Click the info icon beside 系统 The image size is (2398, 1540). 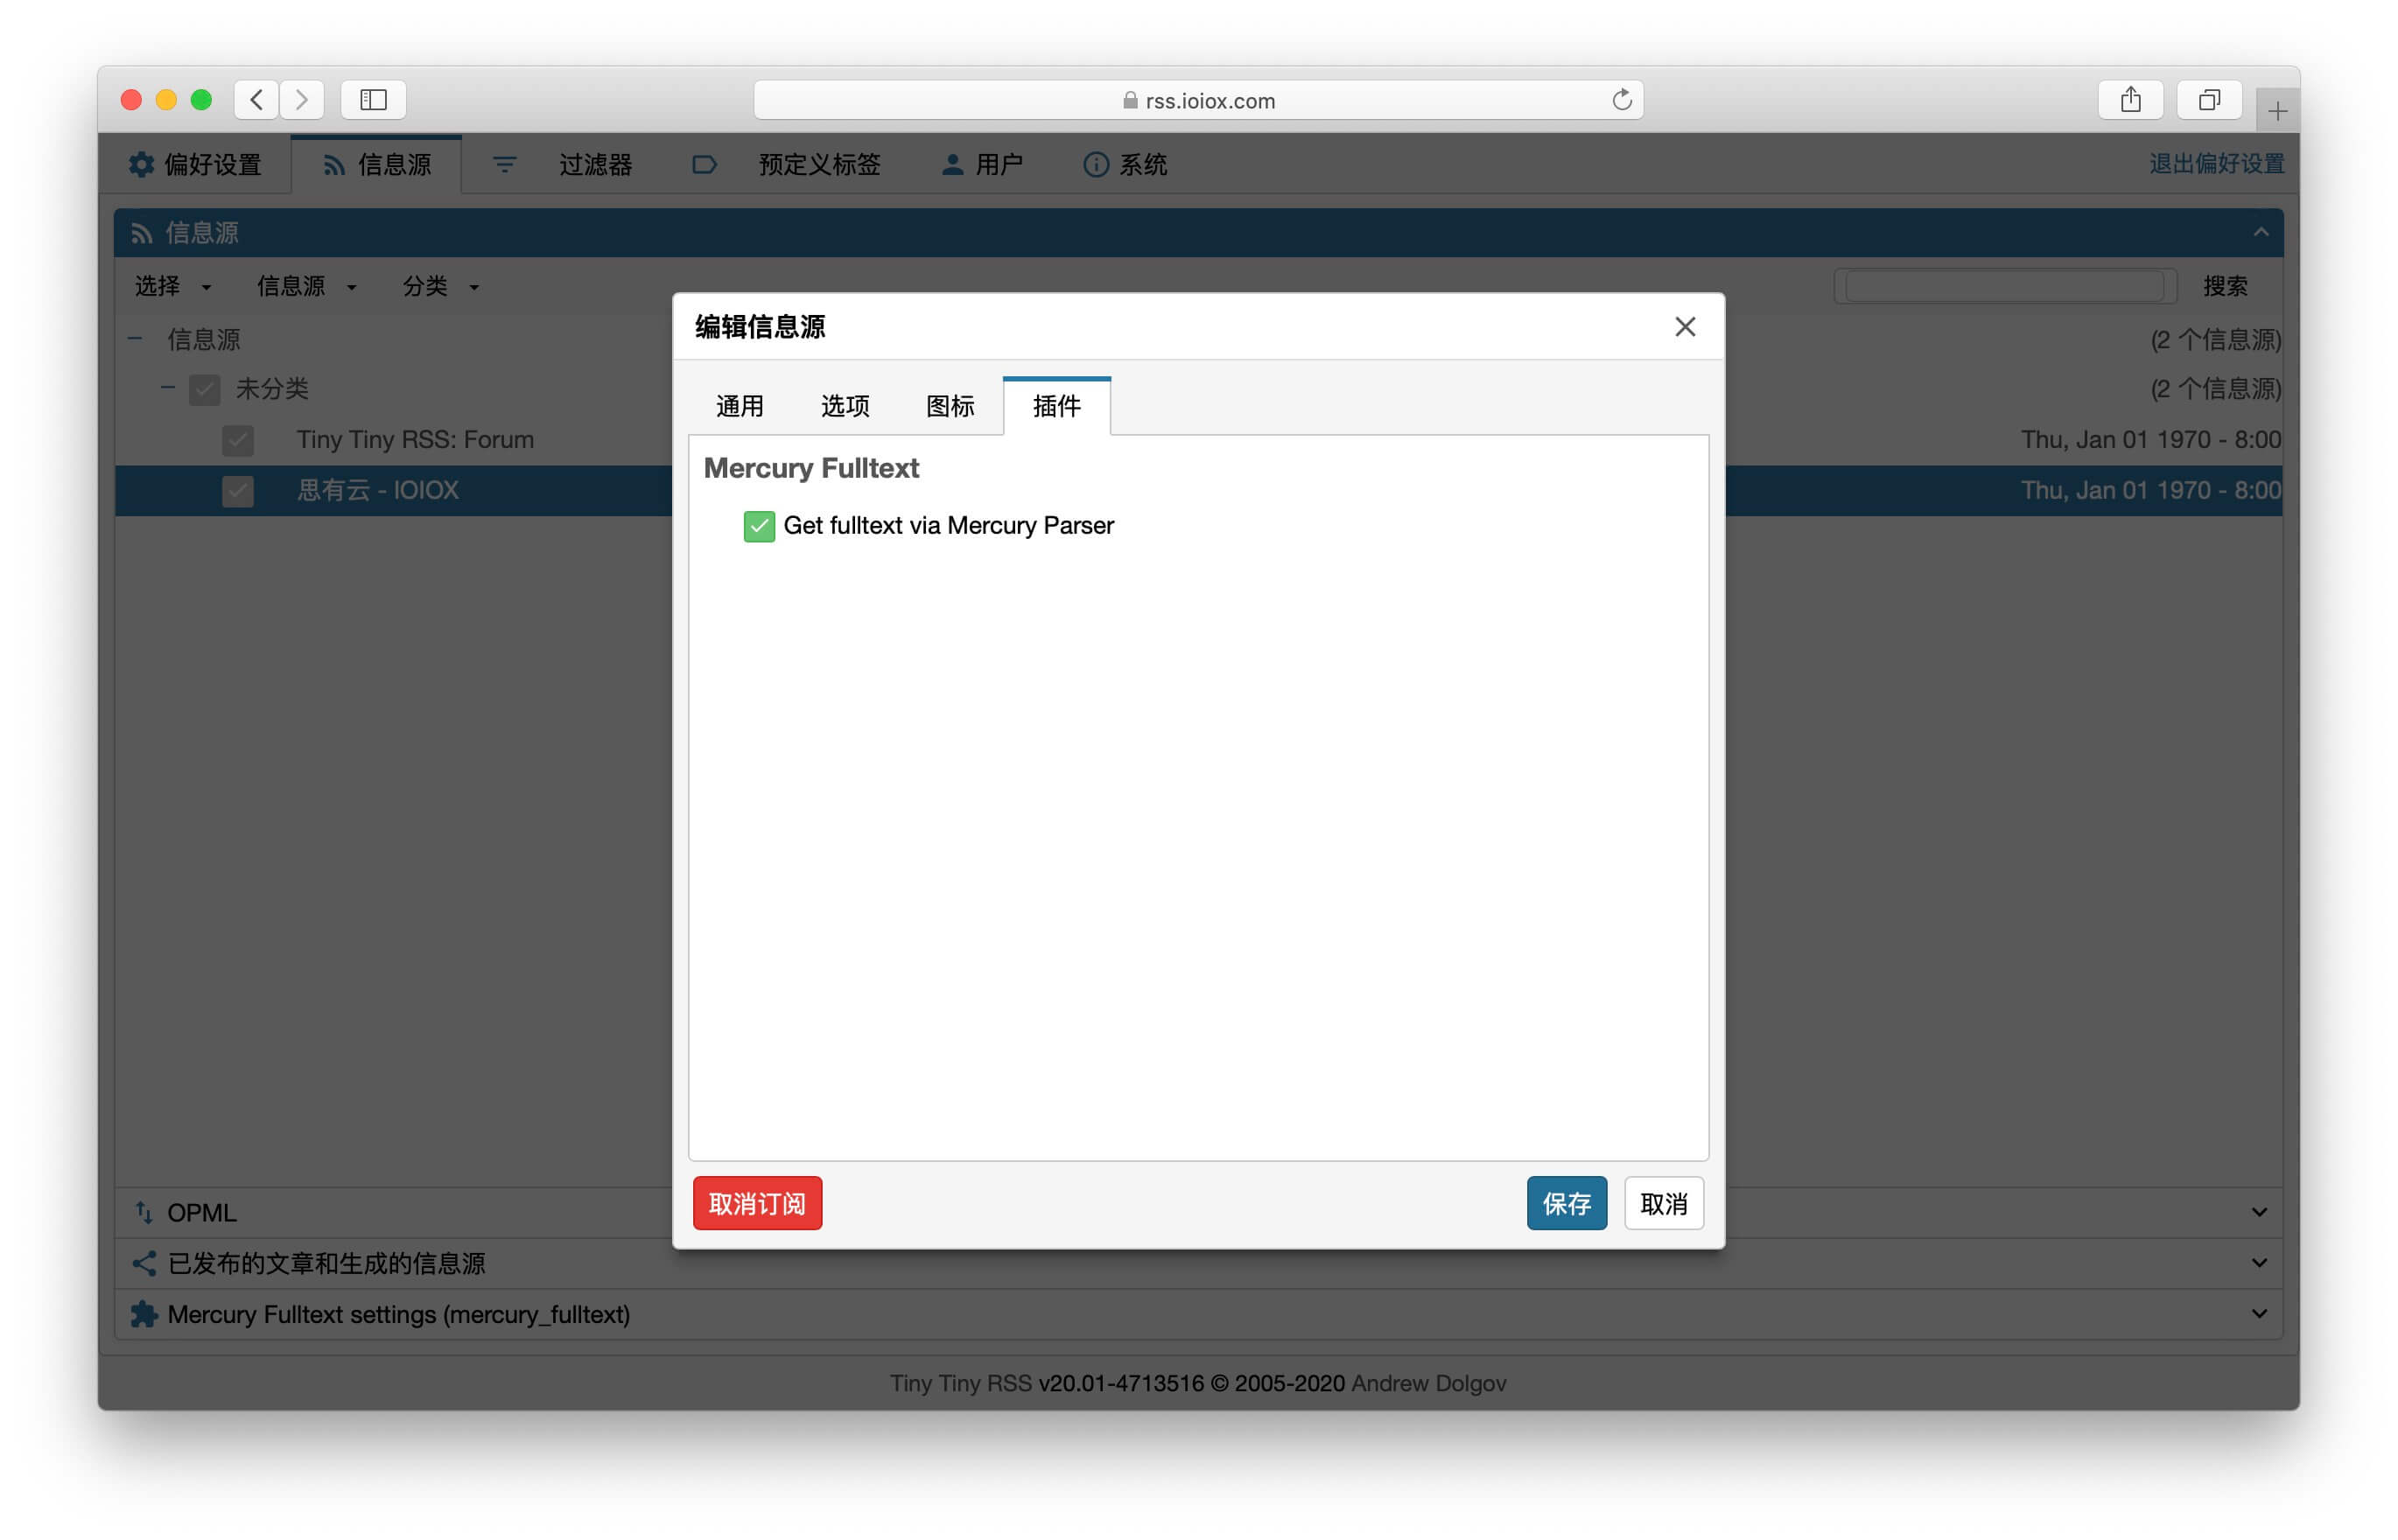(x=1096, y=165)
